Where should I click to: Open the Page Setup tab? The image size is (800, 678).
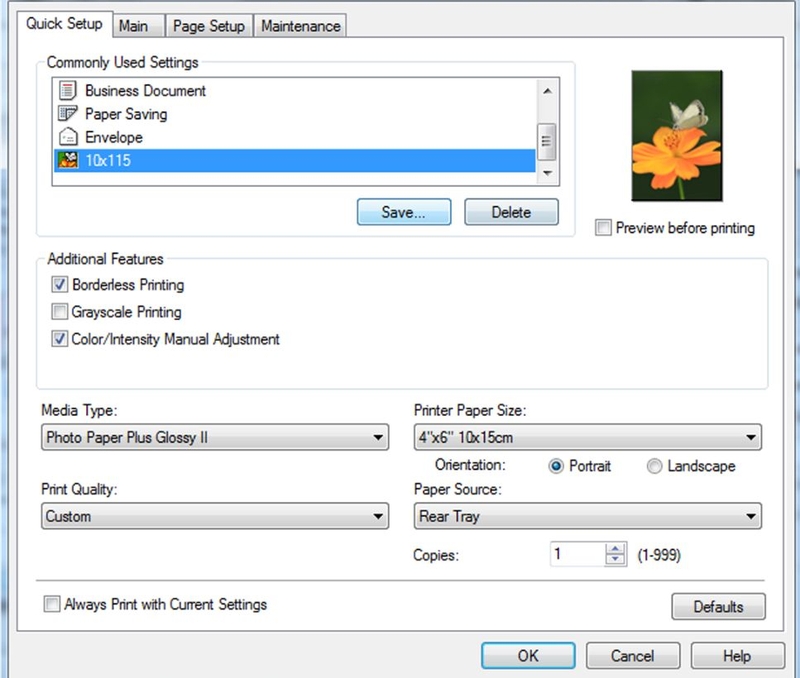pyautogui.click(x=209, y=26)
